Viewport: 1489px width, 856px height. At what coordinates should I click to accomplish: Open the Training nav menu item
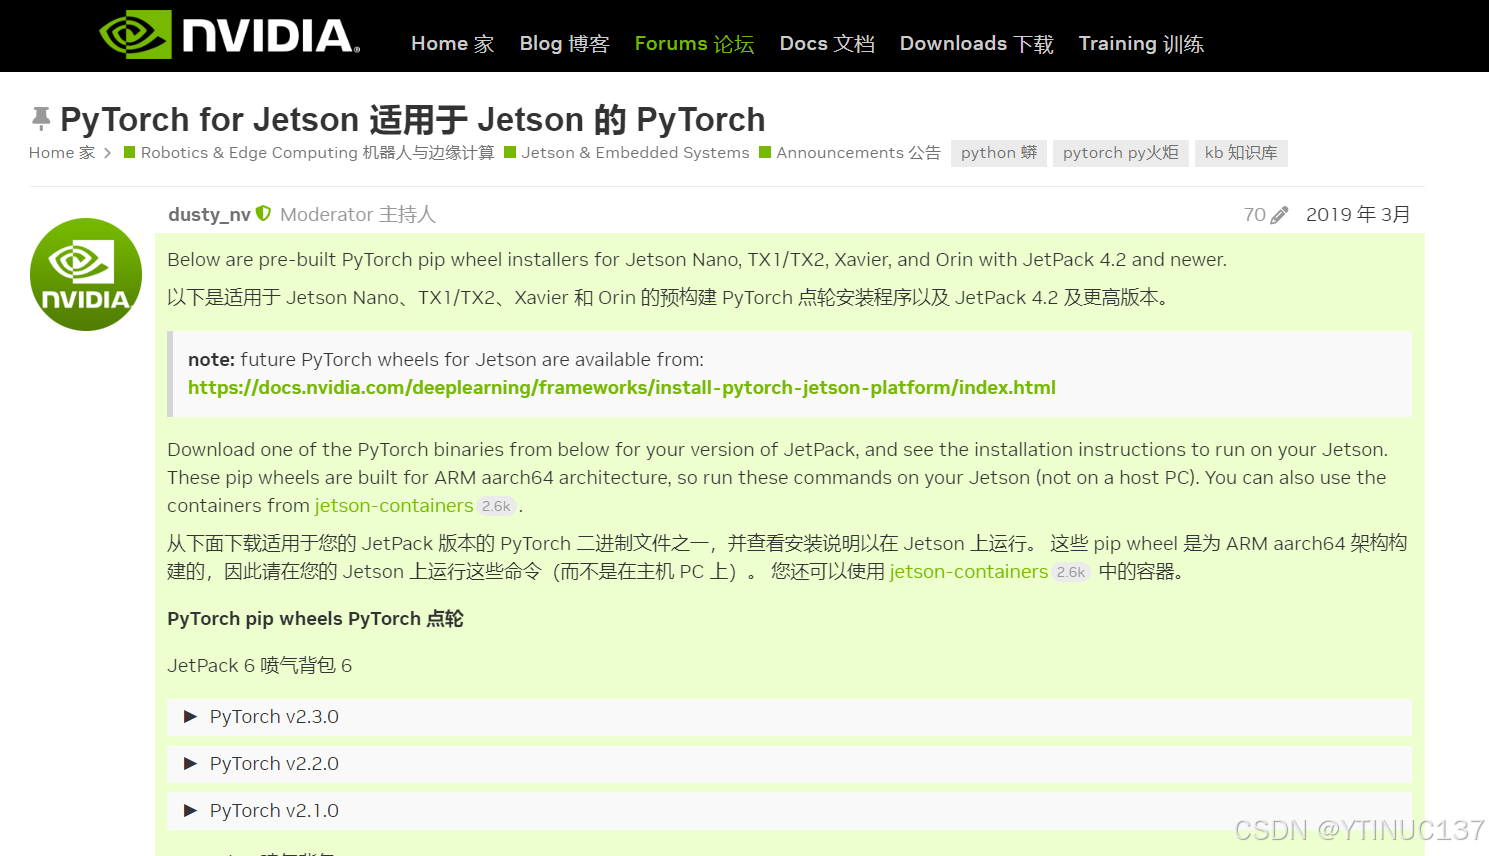(x=1141, y=44)
